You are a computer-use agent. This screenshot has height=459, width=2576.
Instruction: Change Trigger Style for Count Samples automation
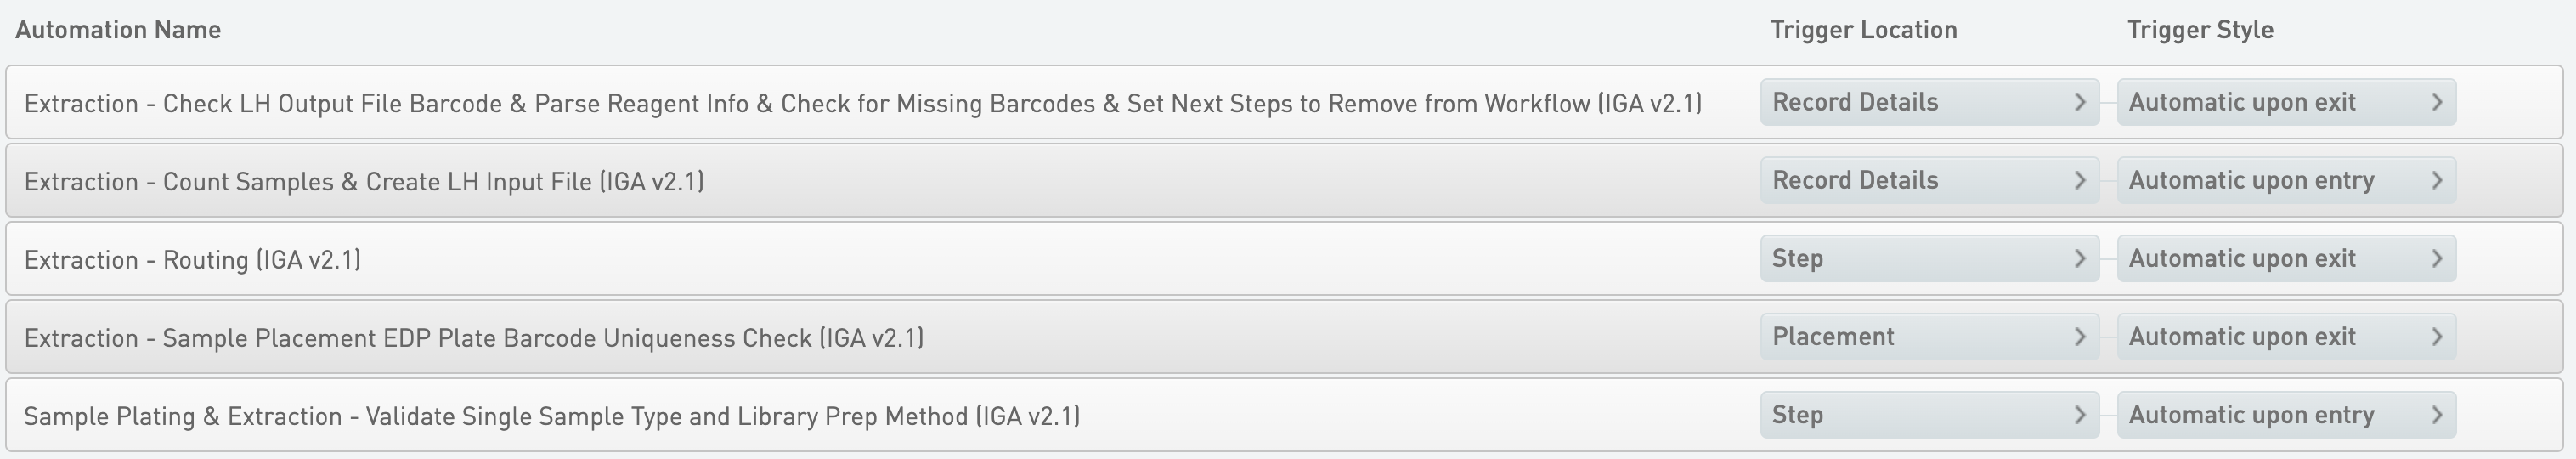2285,180
